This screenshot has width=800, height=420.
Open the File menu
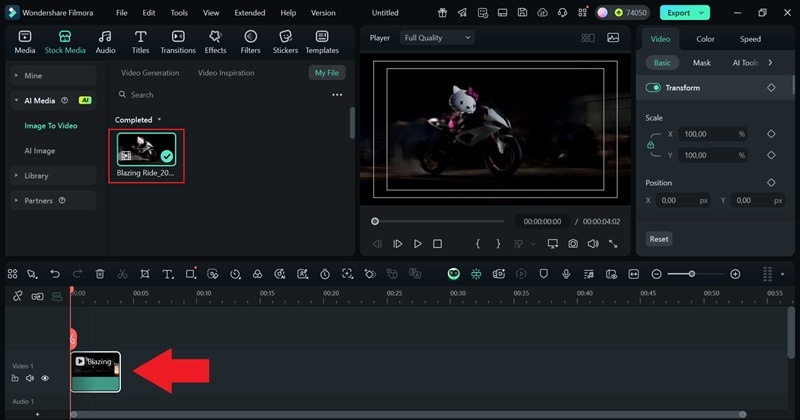[121, 13]
